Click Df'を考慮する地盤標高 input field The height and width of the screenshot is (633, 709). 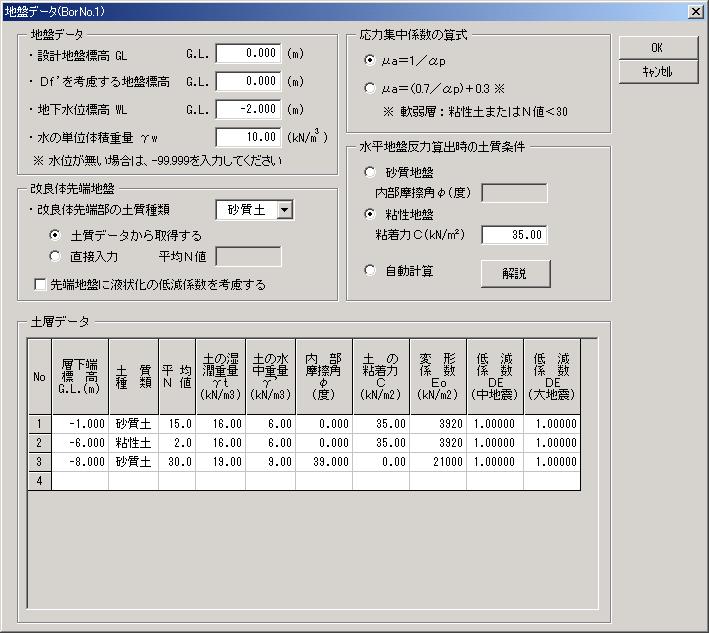pos(248,81)
